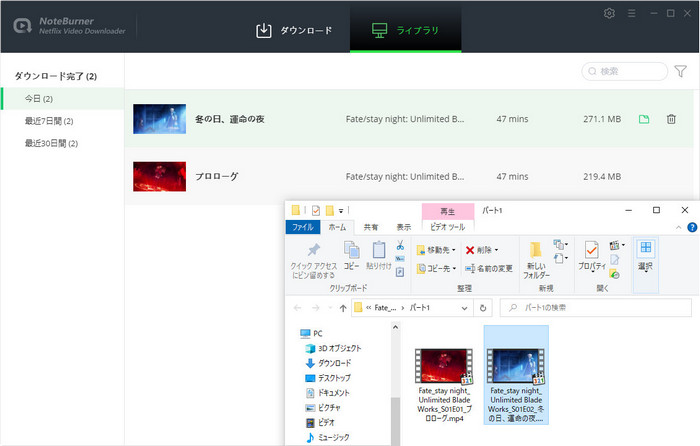The width and height of the screenshot is (700, 446).
Task: Select 3D オブジェクト in tree
Action: (333, 348)
